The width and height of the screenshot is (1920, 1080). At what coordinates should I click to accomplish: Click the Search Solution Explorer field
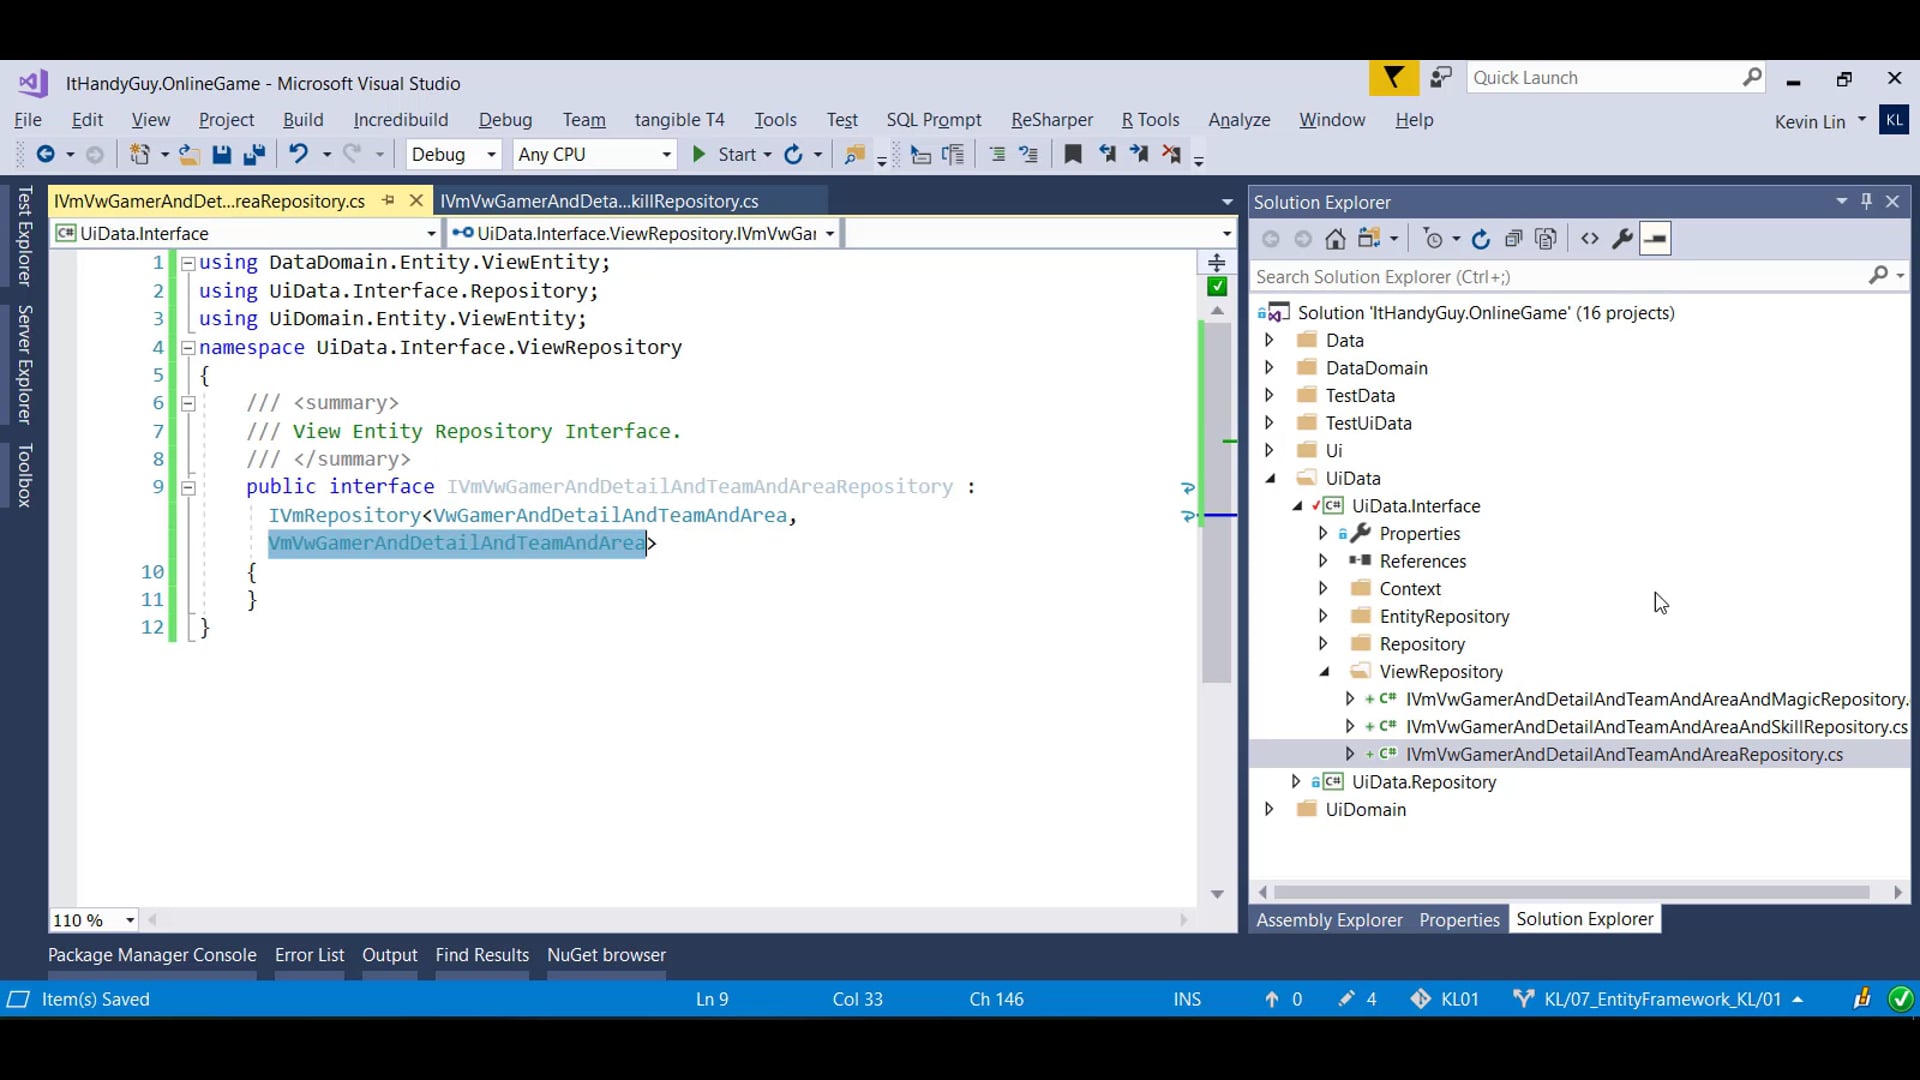[x=1558, y=277]
